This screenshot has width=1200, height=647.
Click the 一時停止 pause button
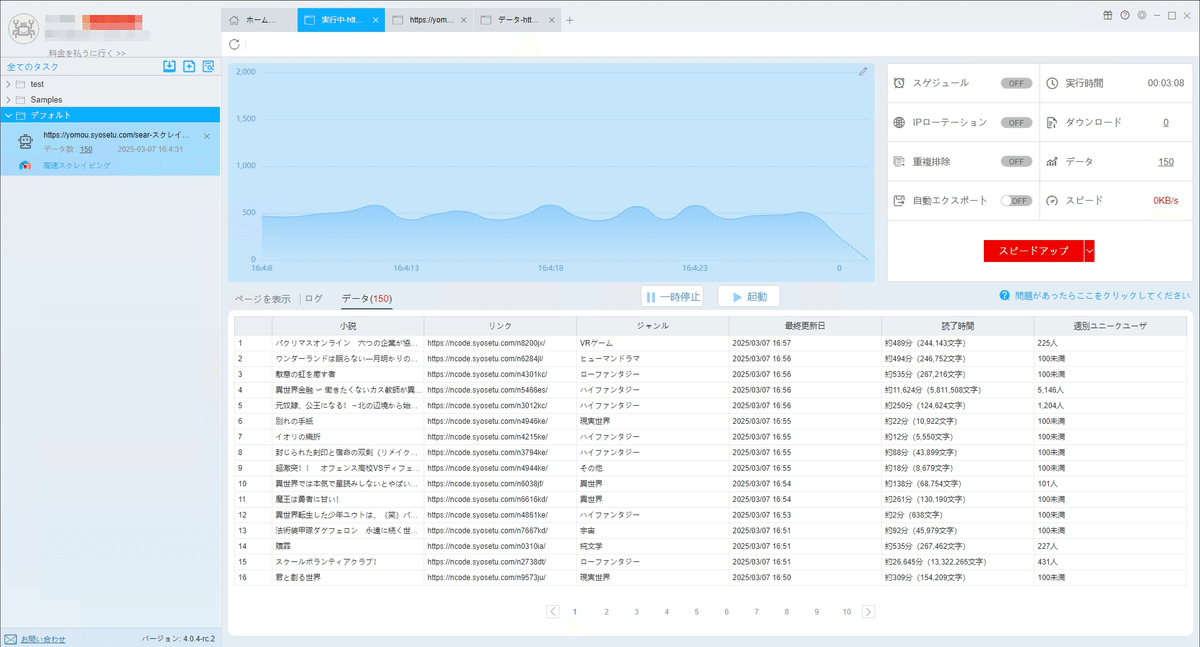tap(673, 297)
